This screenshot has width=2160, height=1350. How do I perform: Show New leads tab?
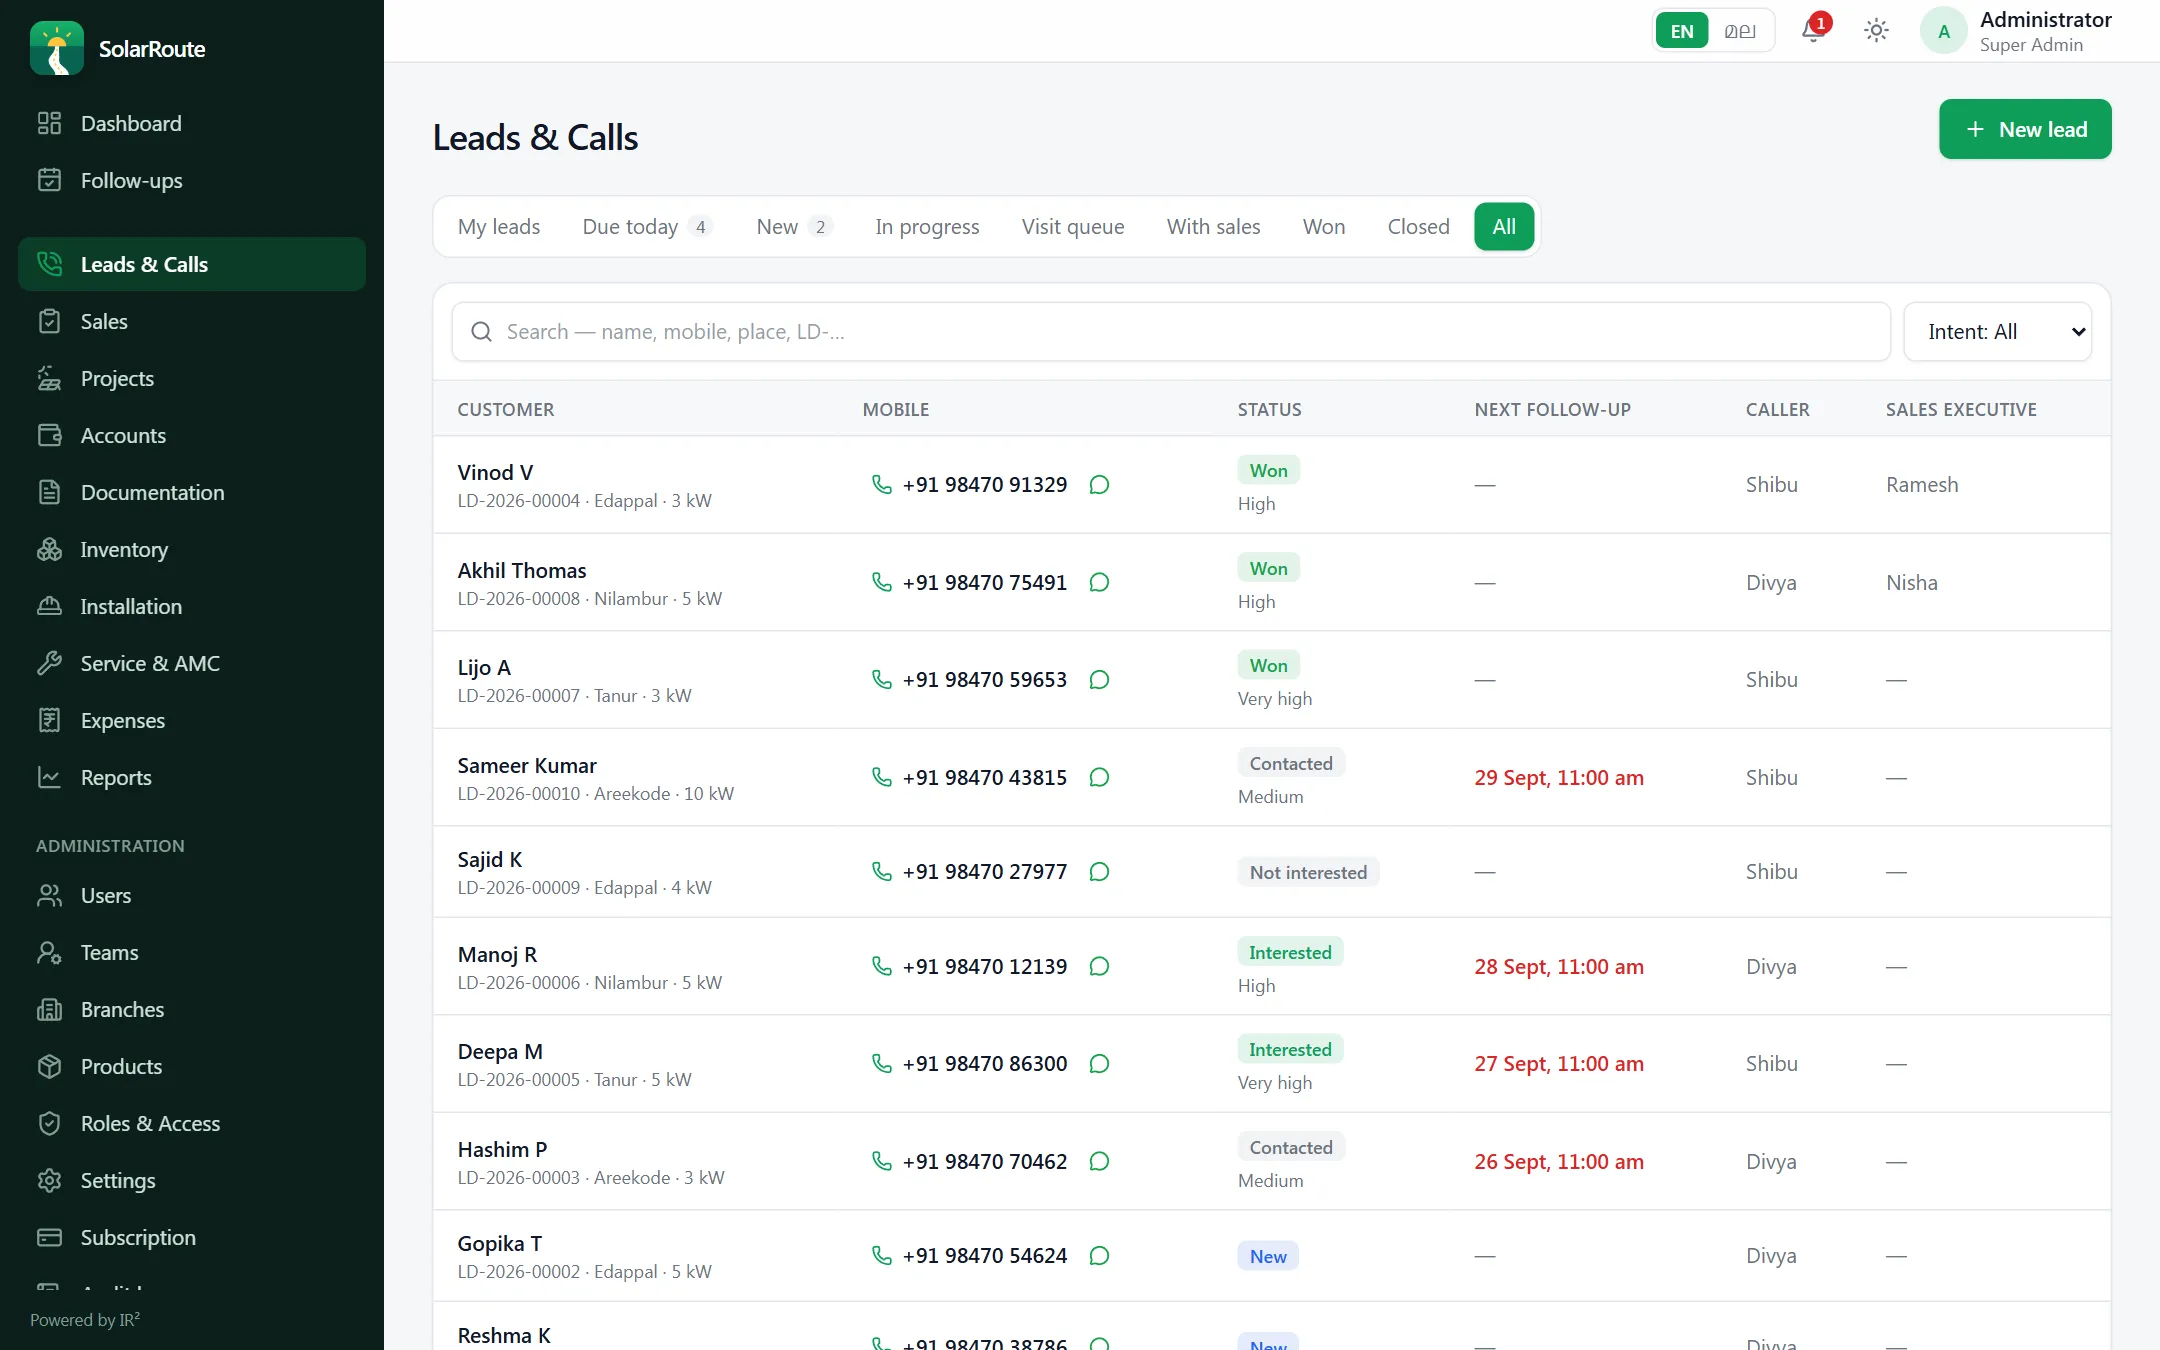(x=794, y=227)
